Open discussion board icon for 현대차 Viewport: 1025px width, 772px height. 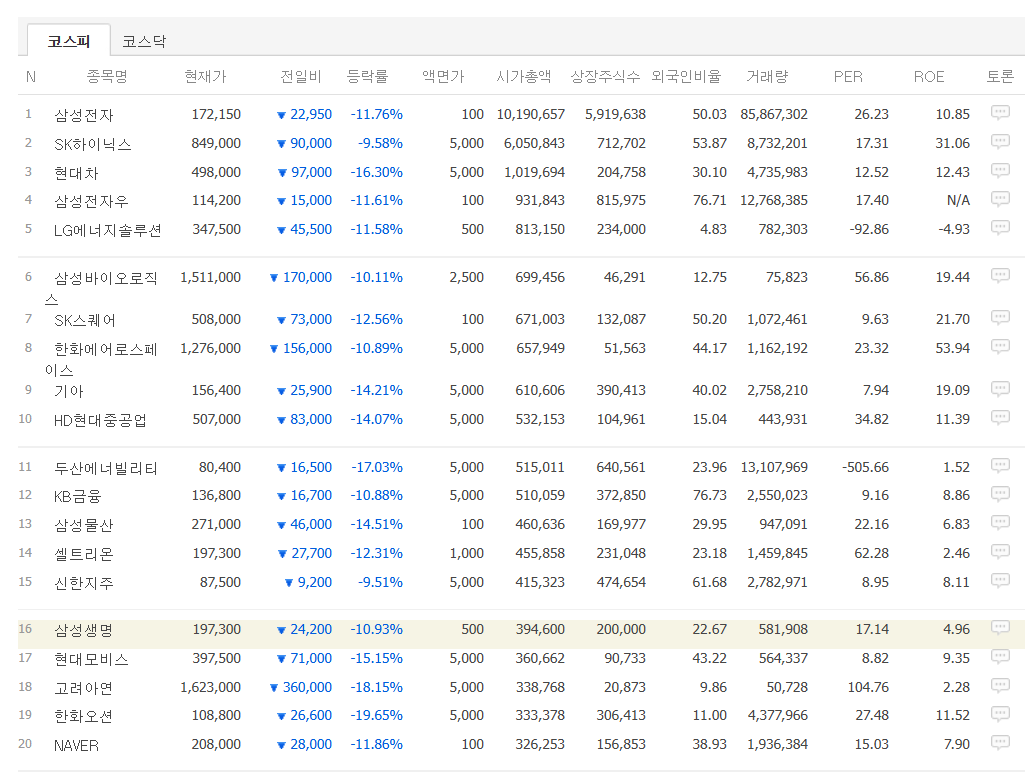1000,171
